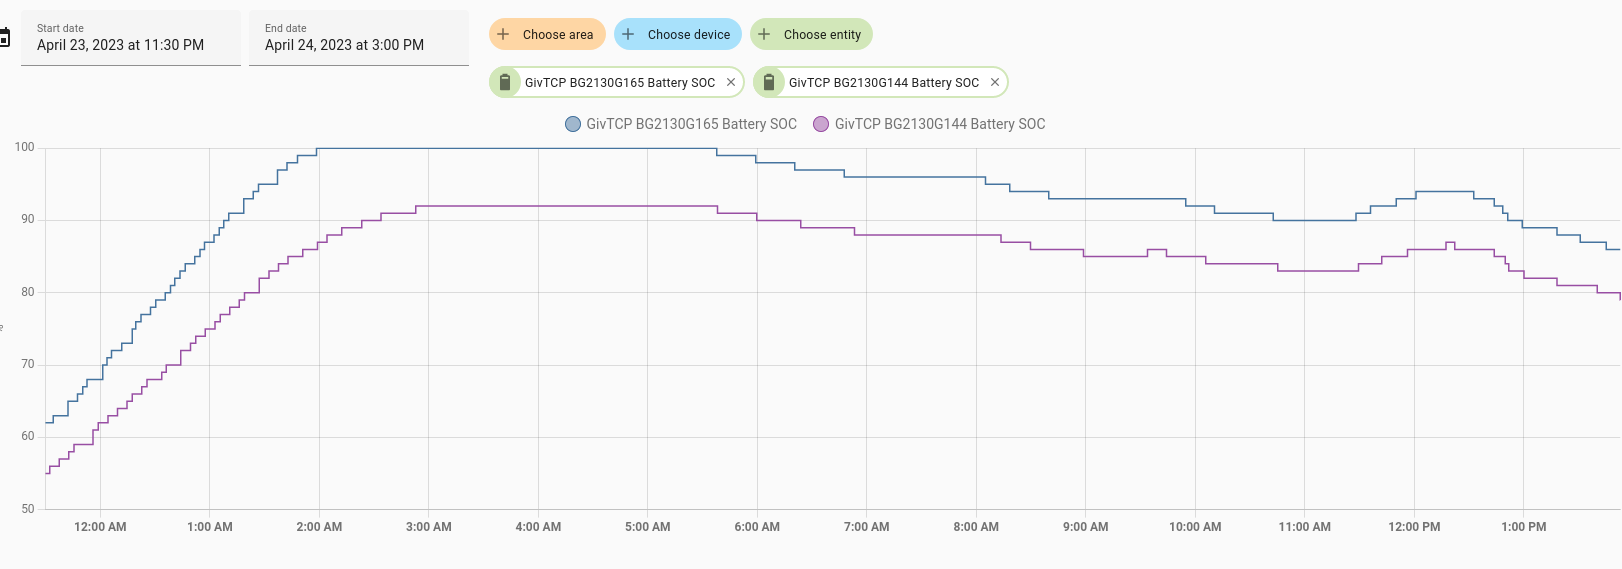
Task: Edit the Start date field
Action: [x=131, y=38]
